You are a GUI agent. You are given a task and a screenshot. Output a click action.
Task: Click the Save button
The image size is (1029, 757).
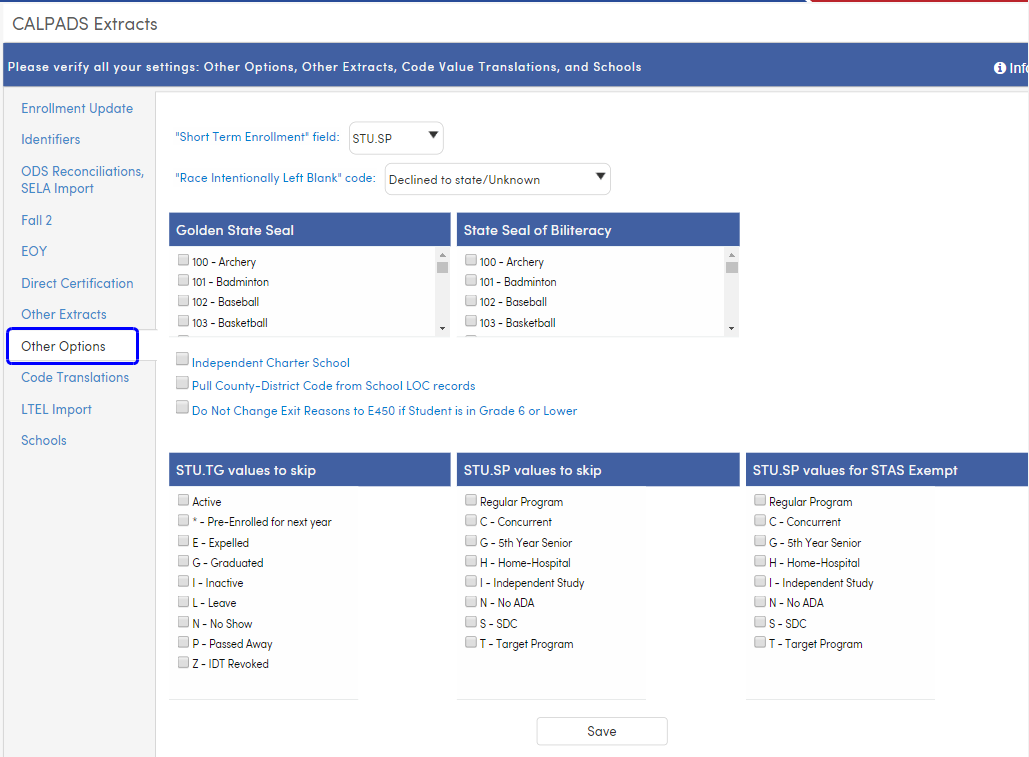pyautogui.click(x=601, y=731)
